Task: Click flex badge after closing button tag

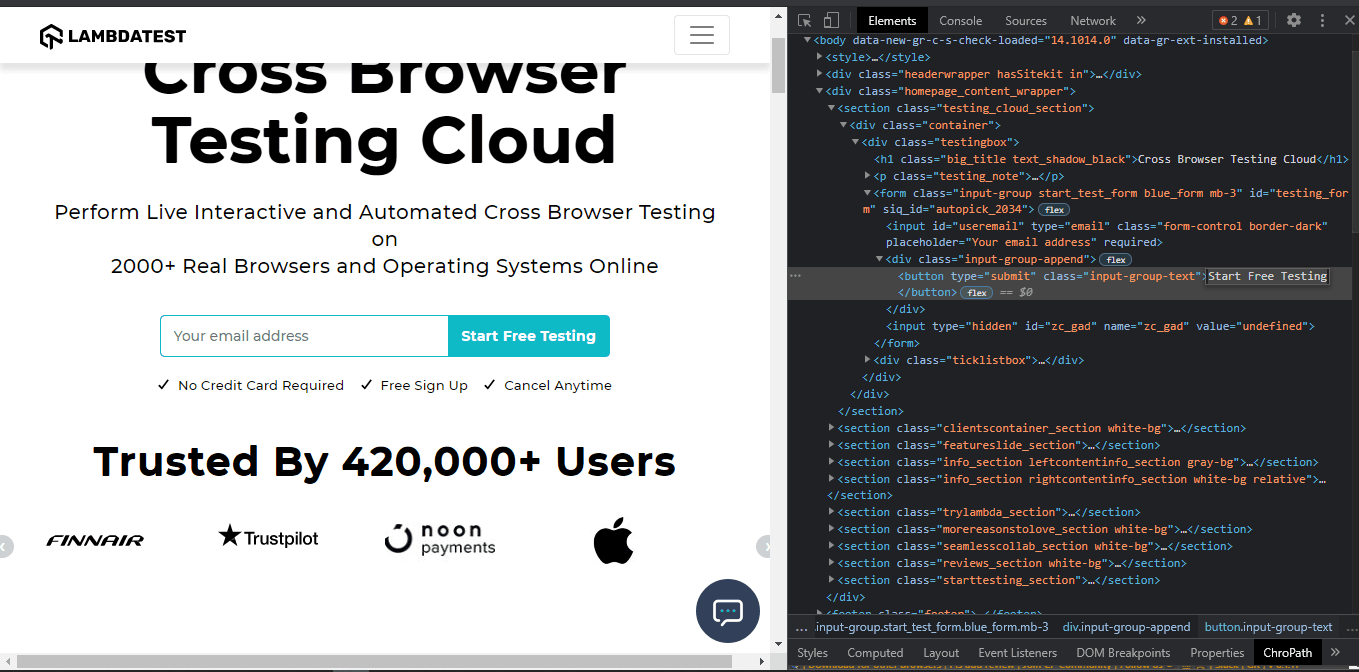Action: [x=975, y=293]
